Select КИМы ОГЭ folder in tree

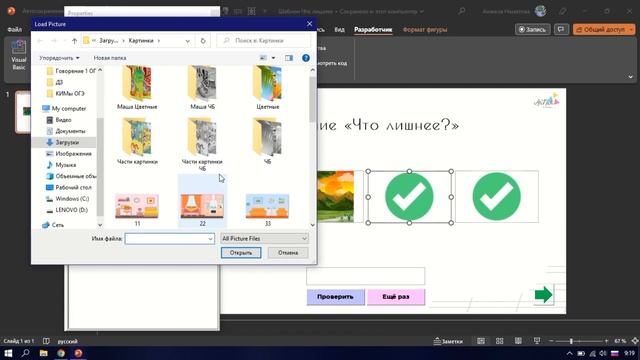[65, 93]
